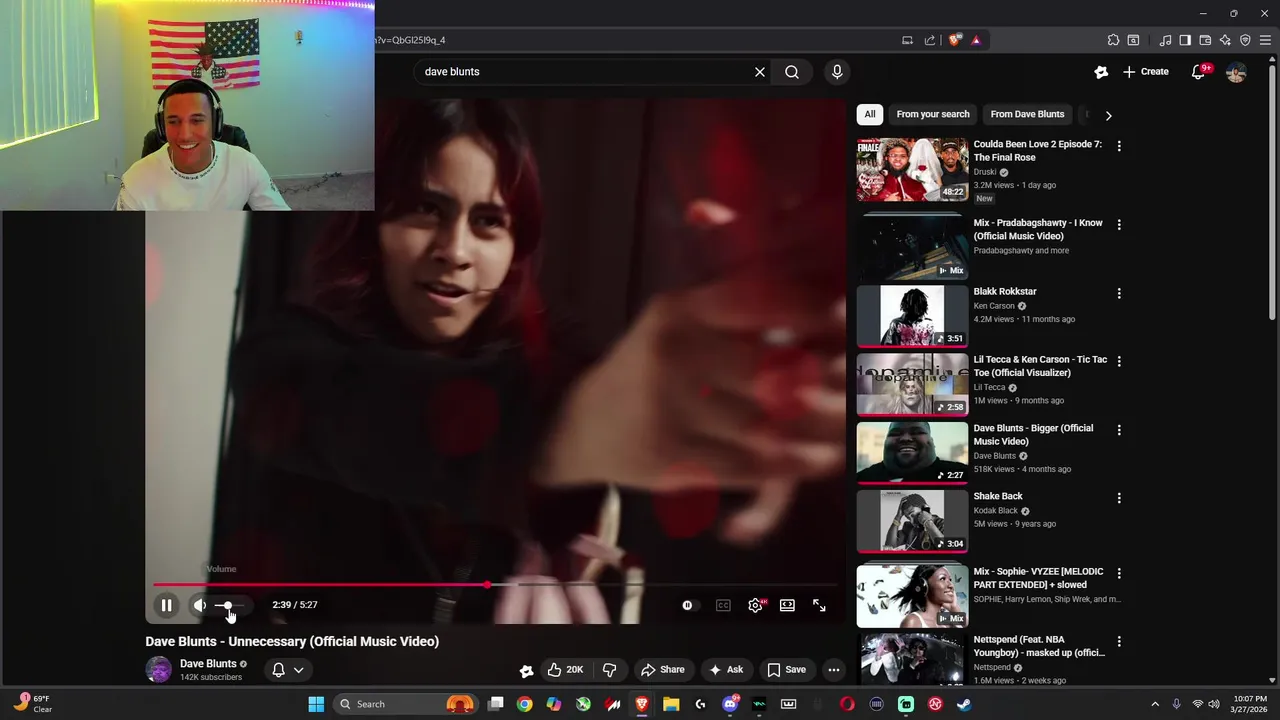Open options for Pradabagshawty mix
The image size is (1280, 720).
[1119, 225]
